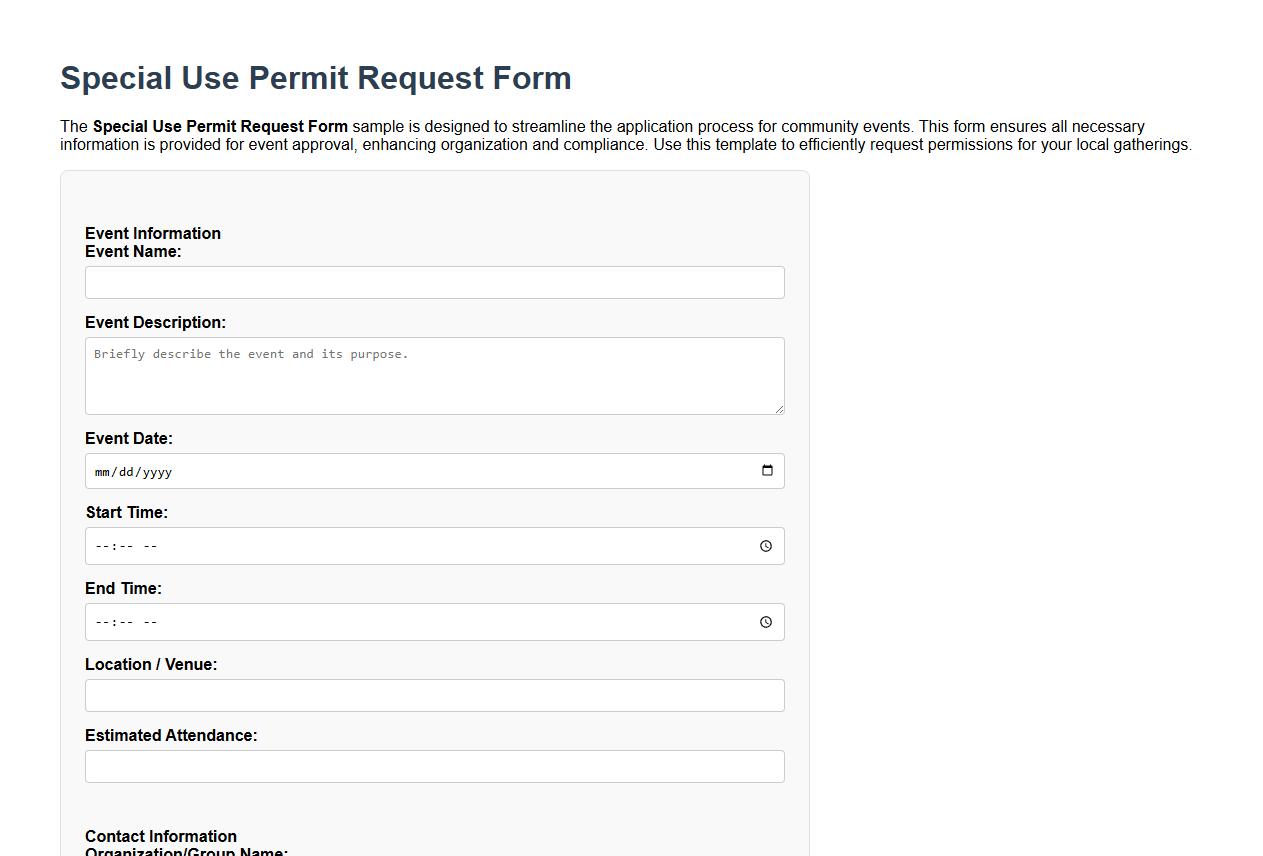The image size is (1263, 856).
Task: Click the Event Information section heading
Action: pyautogui.click(x=152, y=233)
